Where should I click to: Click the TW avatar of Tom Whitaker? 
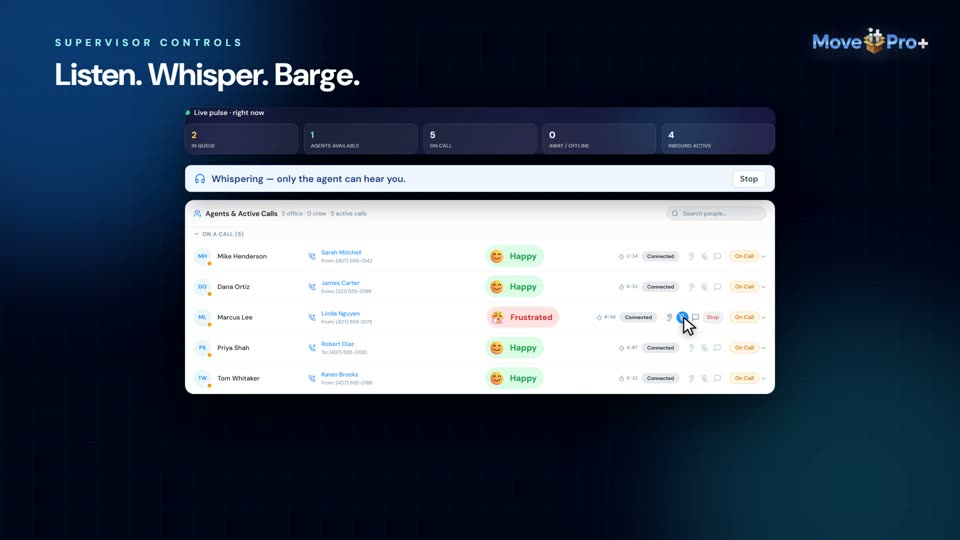coord(202,378)
